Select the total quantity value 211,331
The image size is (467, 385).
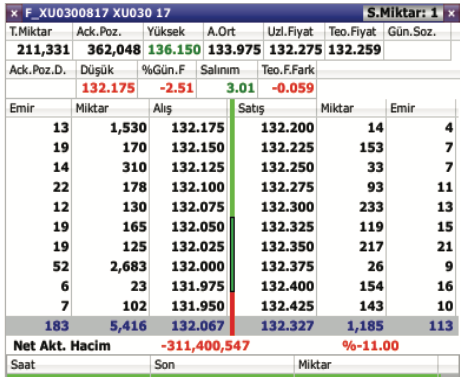pyautogui.click(x=43, y=50)
